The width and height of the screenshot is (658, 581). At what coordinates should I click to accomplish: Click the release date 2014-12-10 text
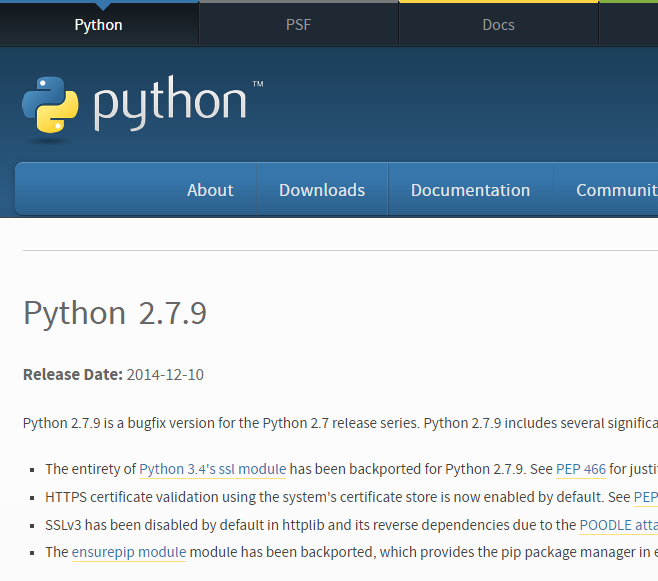click(x=165, y=375)
